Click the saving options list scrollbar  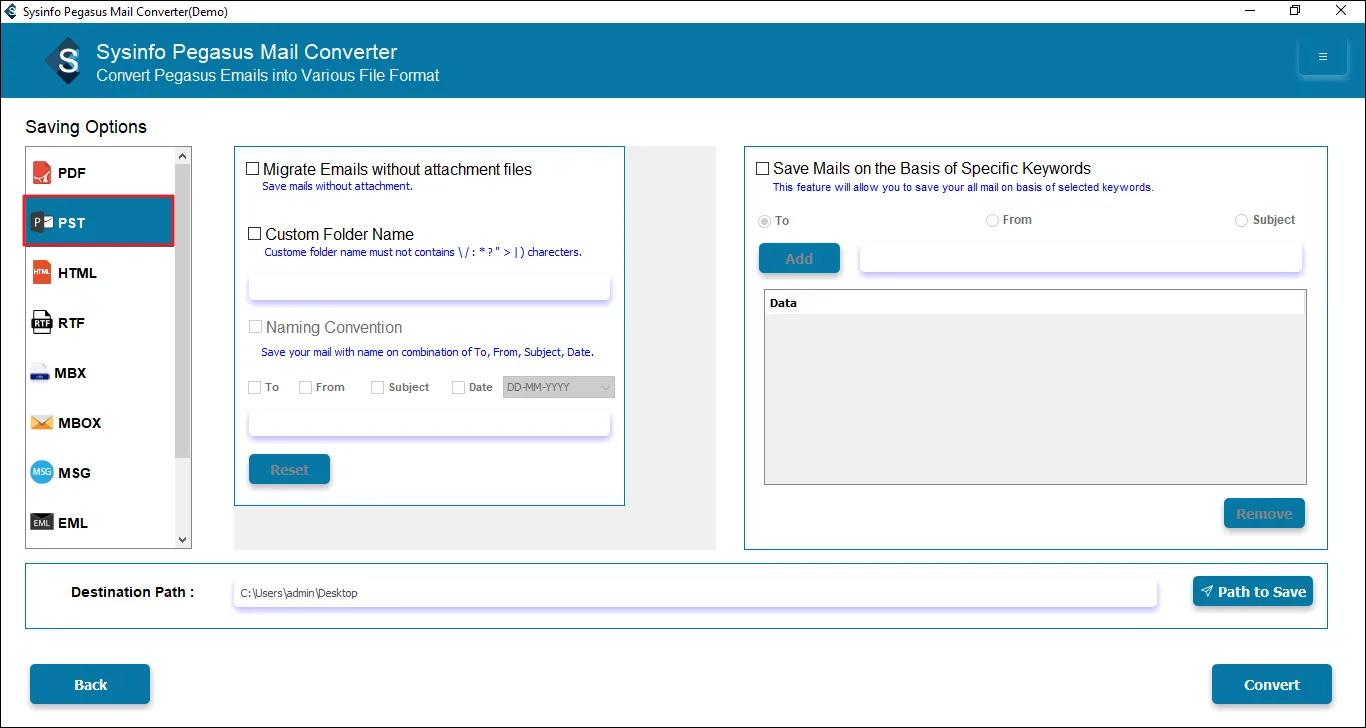[x=182, y=311]
